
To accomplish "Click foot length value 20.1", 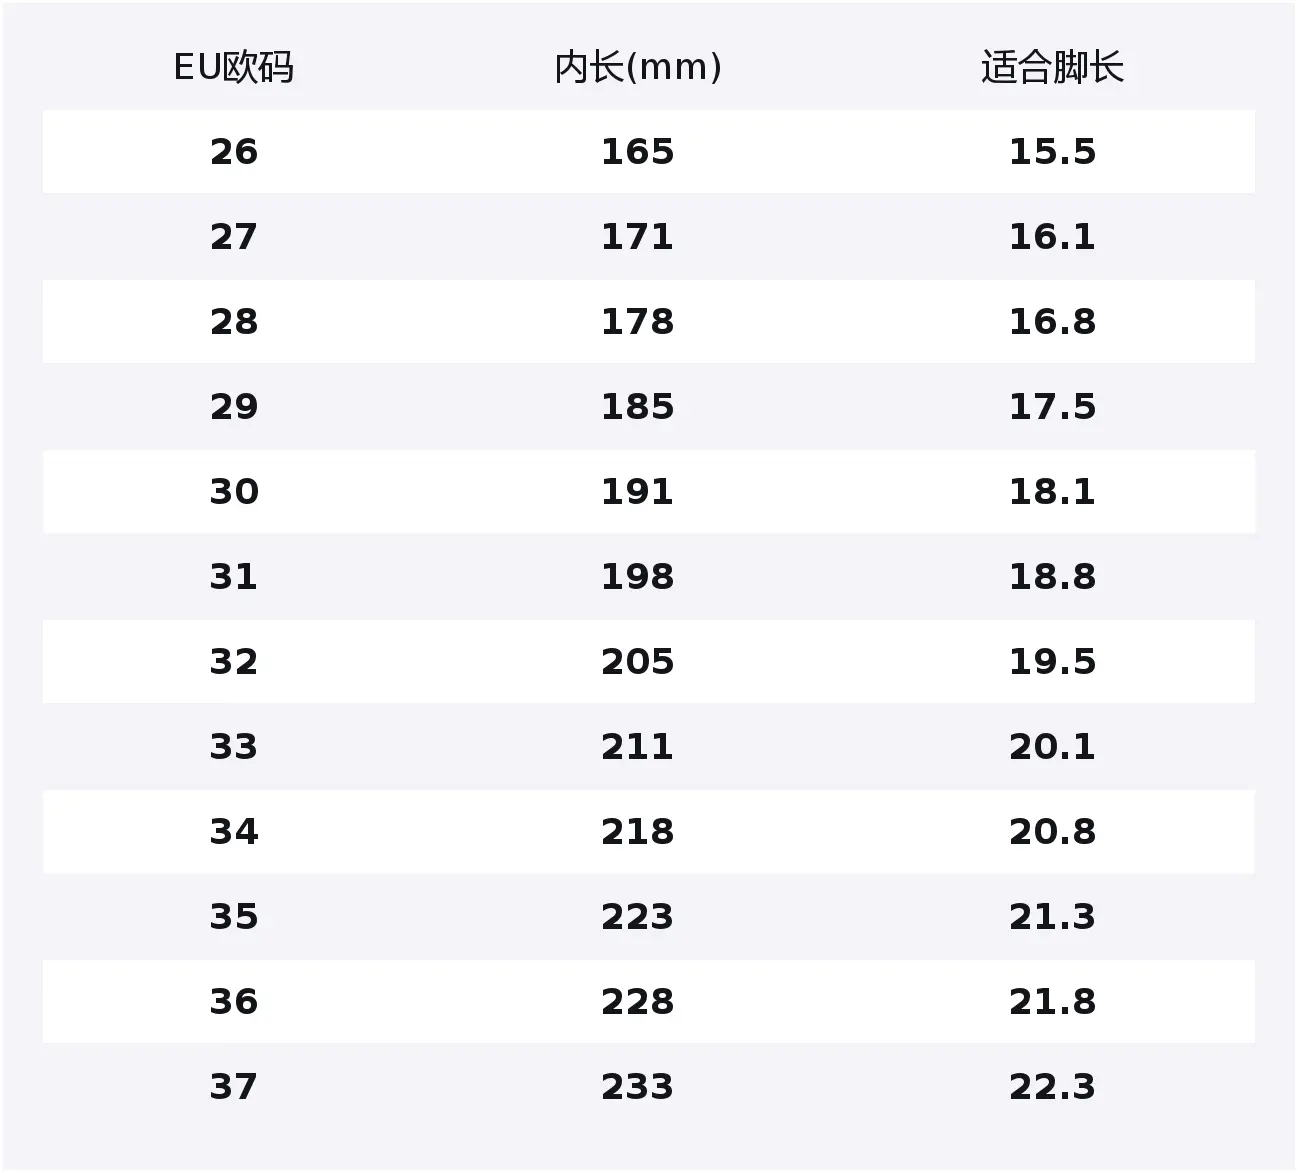I will (1052, 747).
